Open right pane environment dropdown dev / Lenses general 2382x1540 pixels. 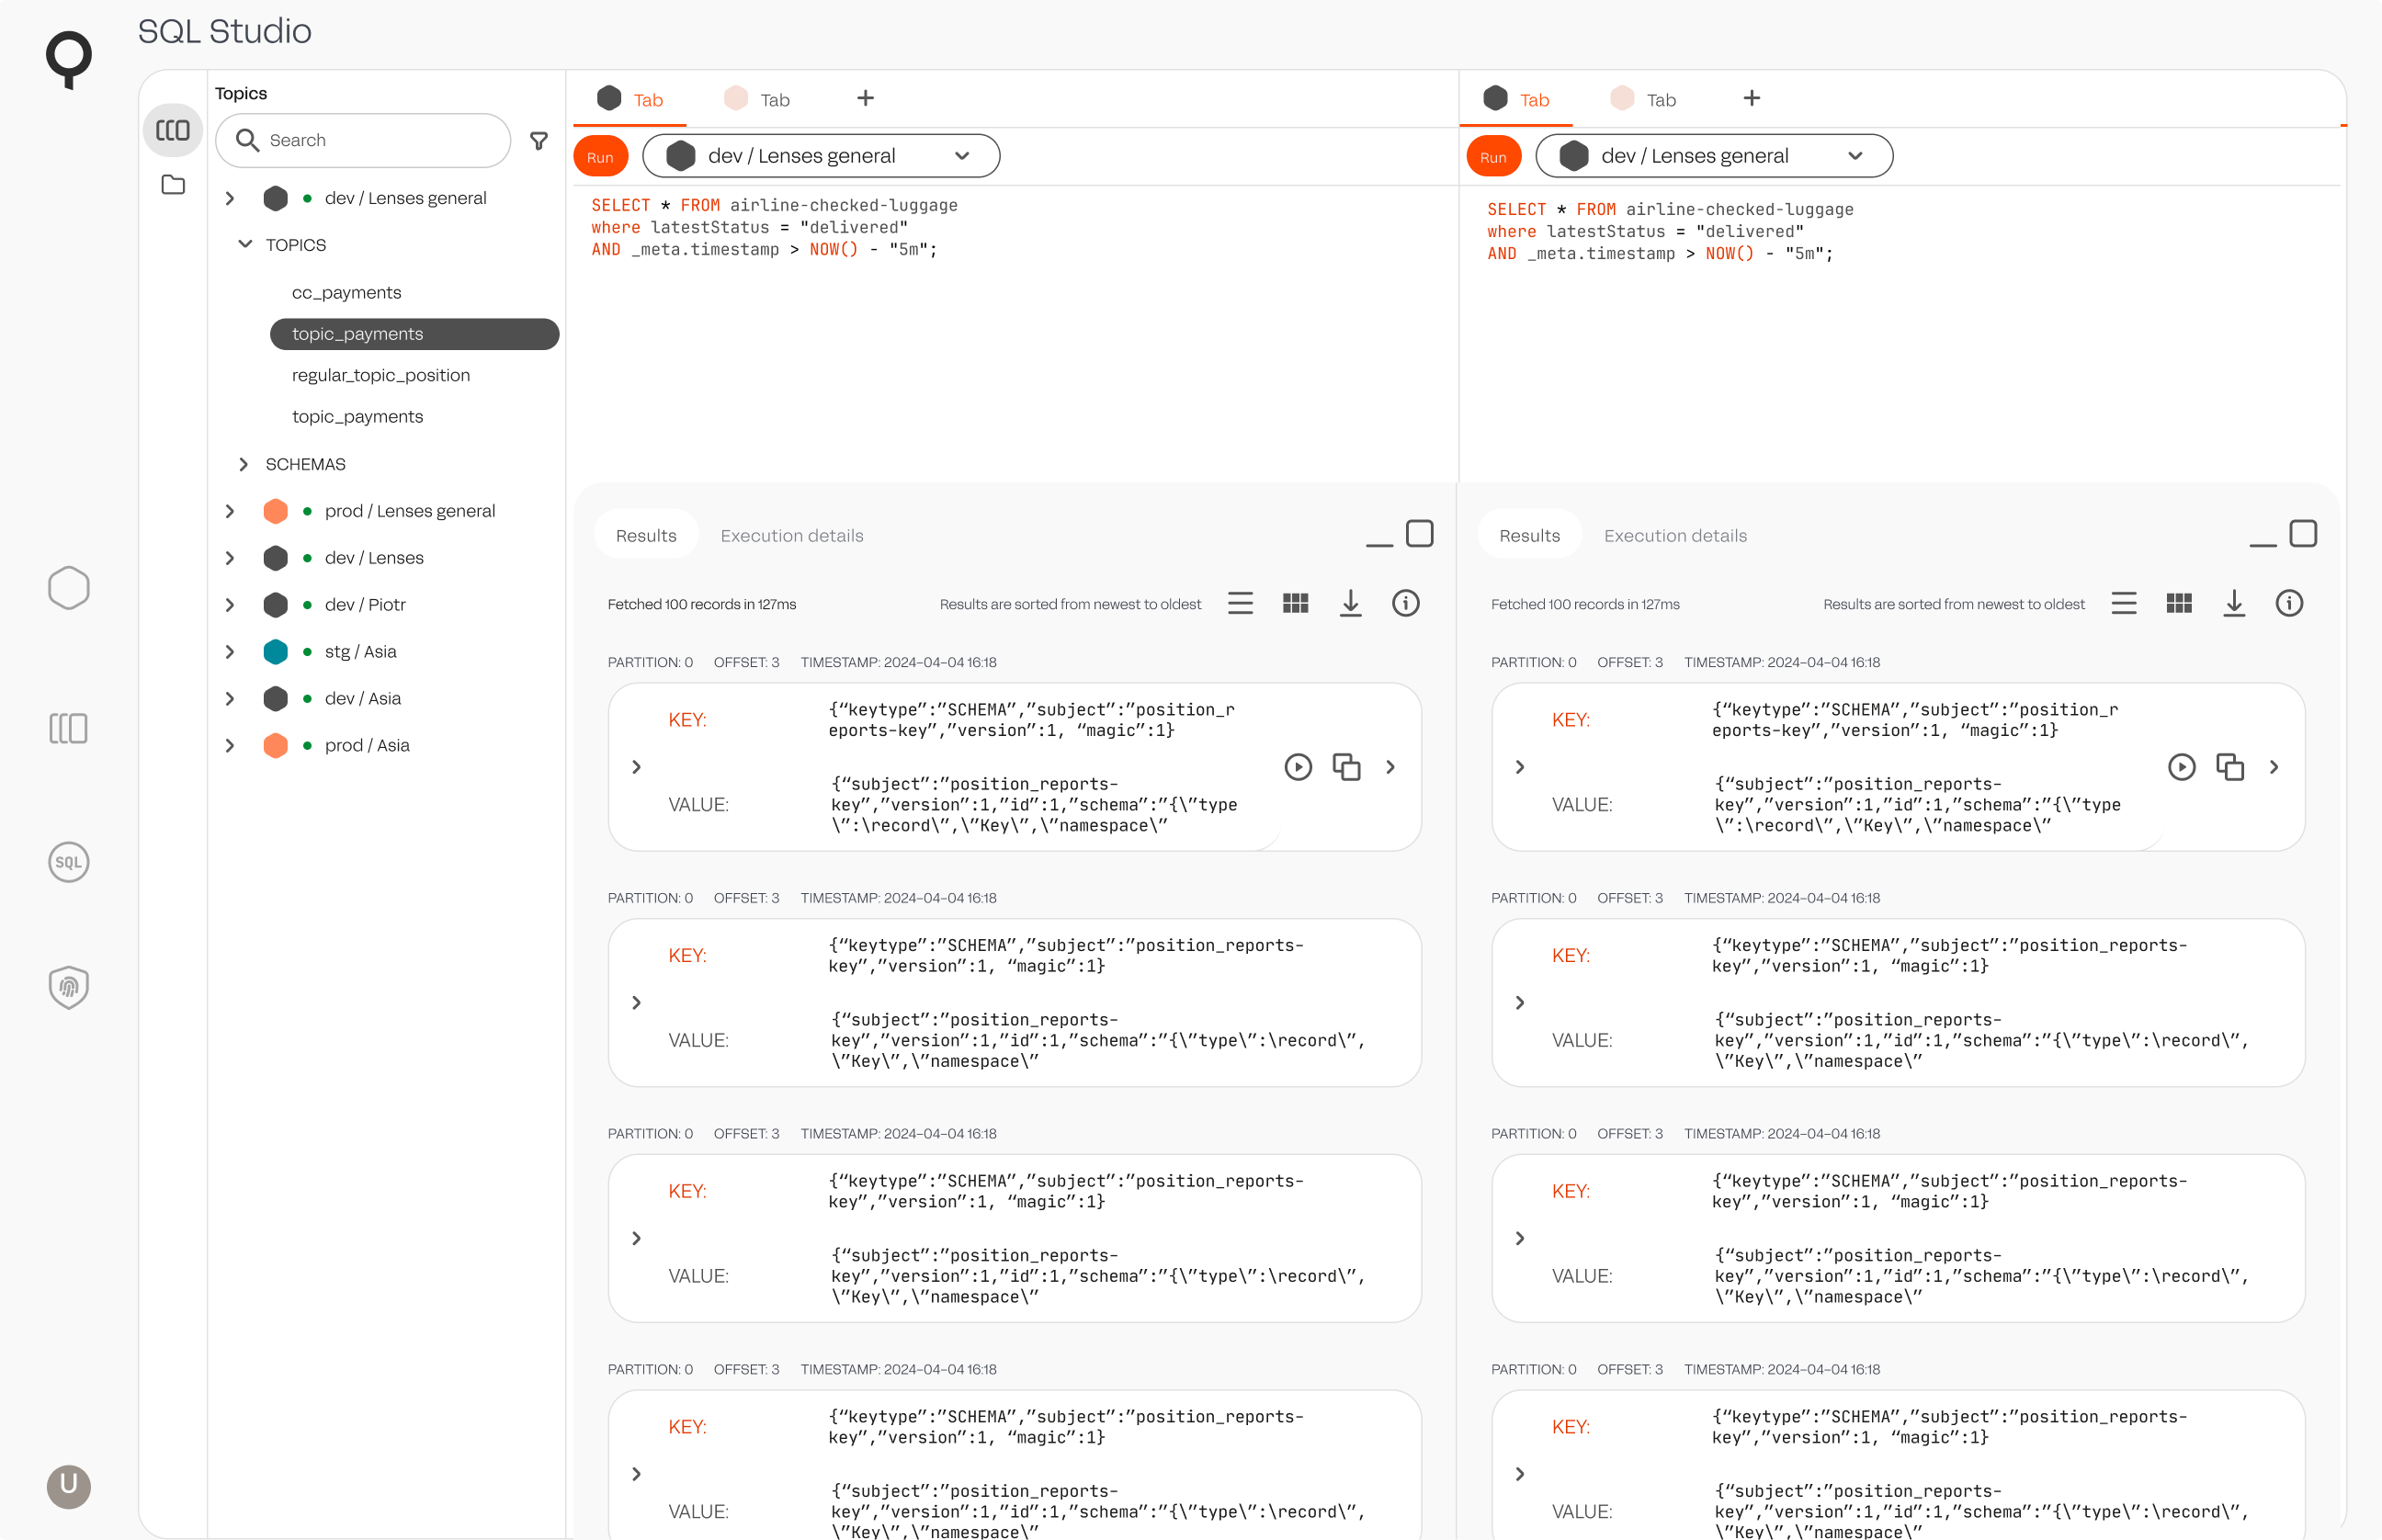coord(1713,156)
